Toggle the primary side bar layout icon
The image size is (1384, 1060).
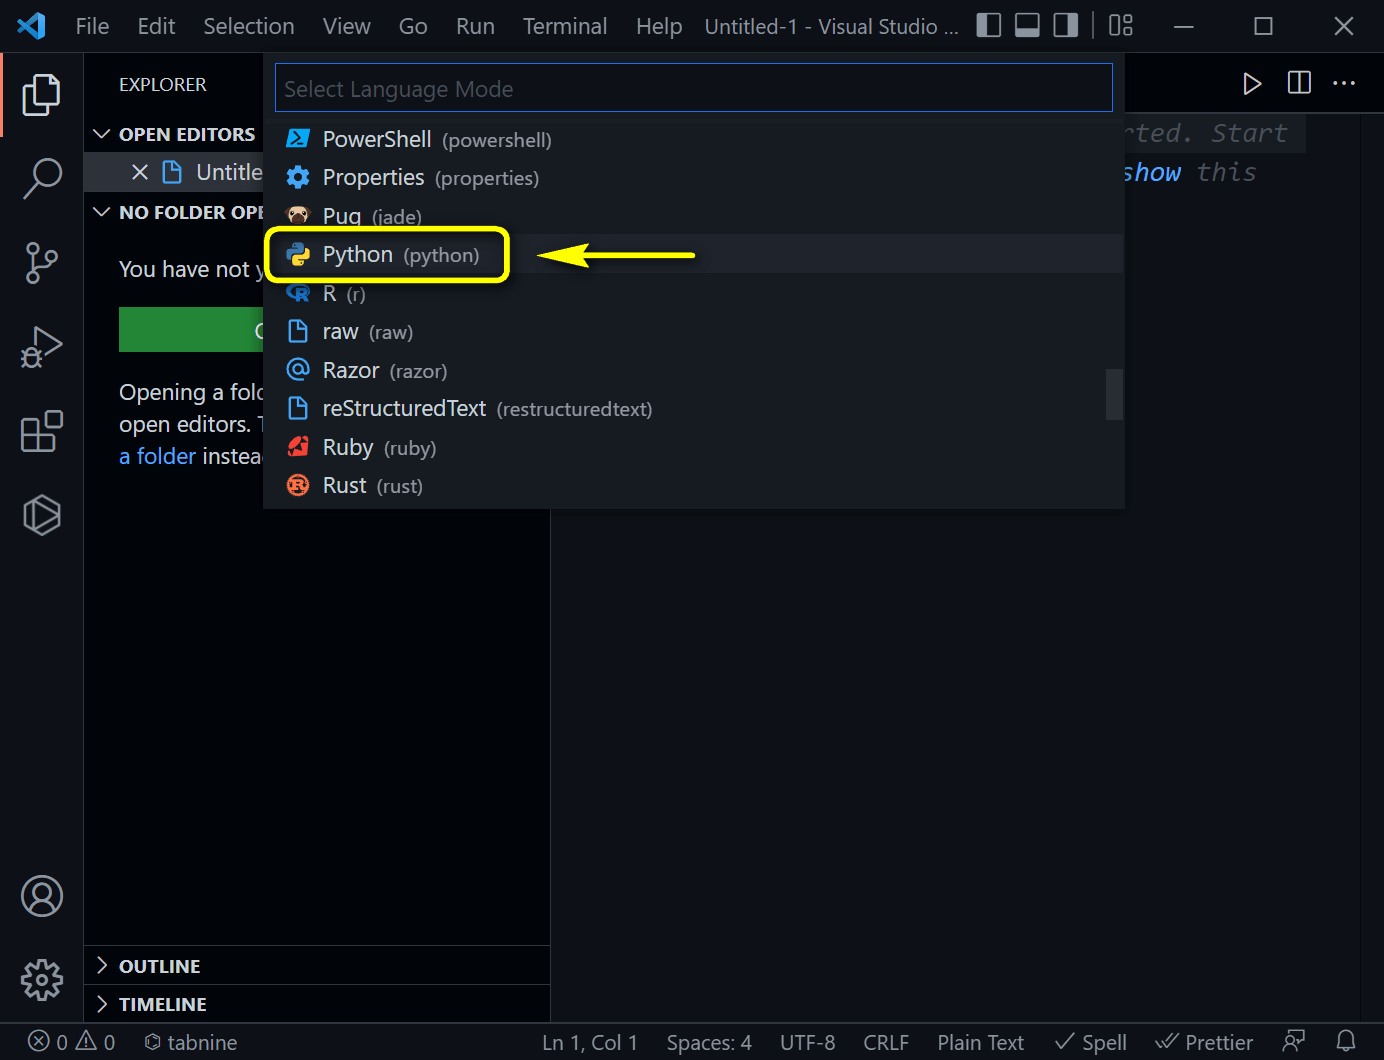click(x=989, y=25)
